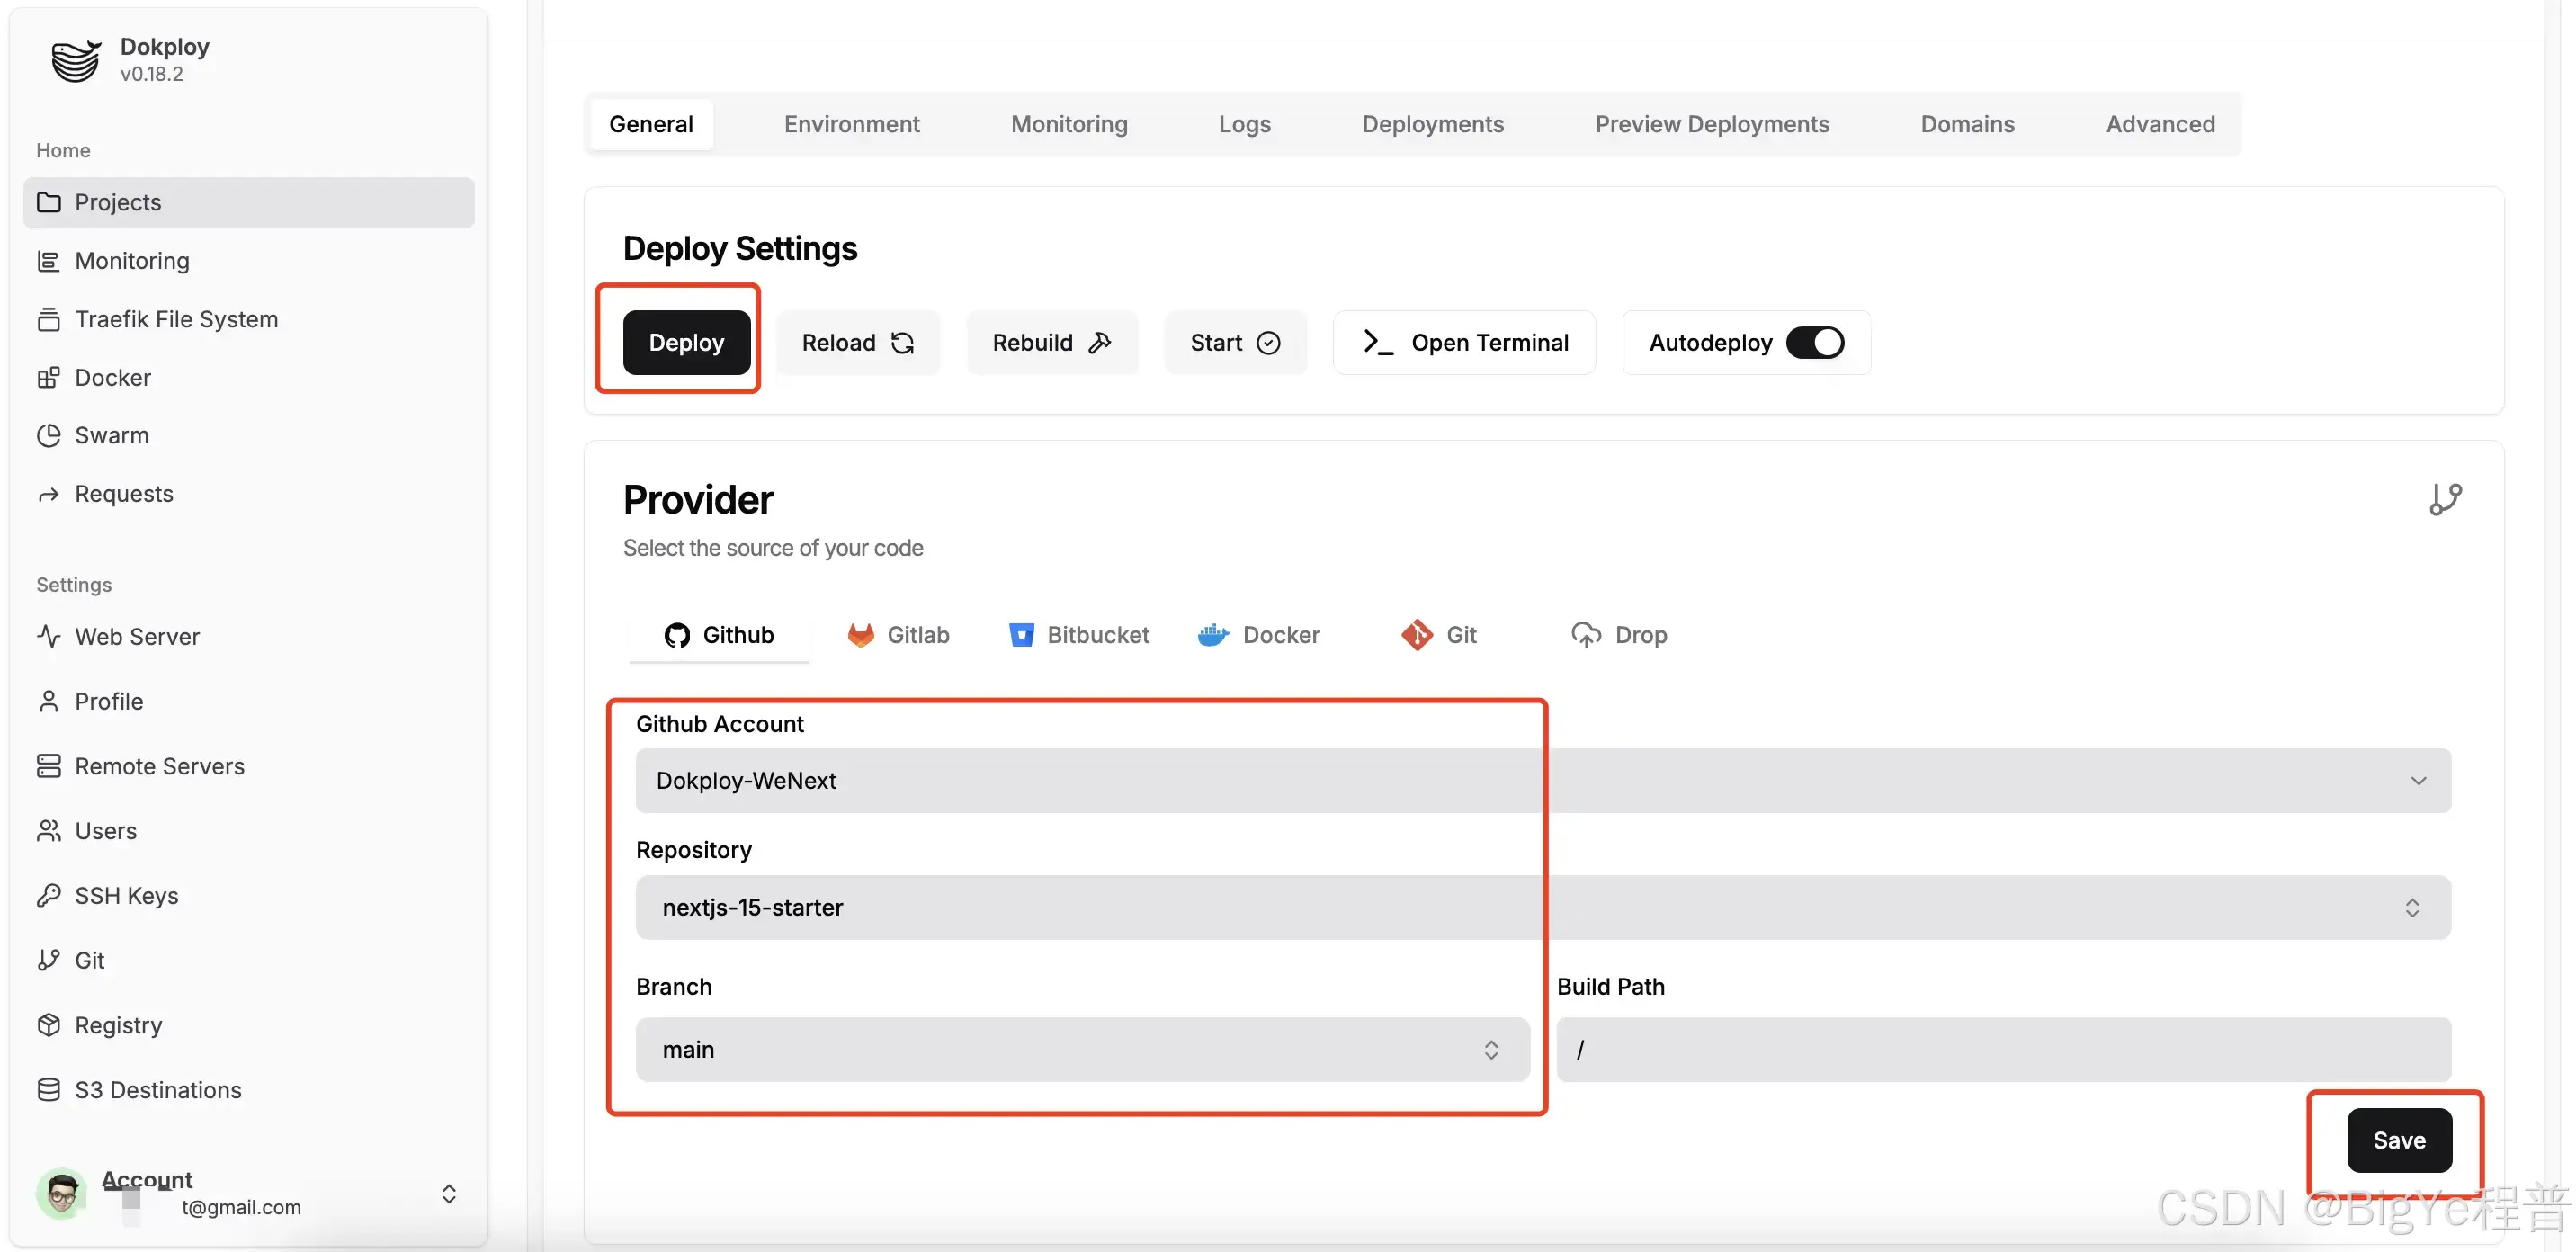Click the git branch icon beside Provider

coord(2445,499)
